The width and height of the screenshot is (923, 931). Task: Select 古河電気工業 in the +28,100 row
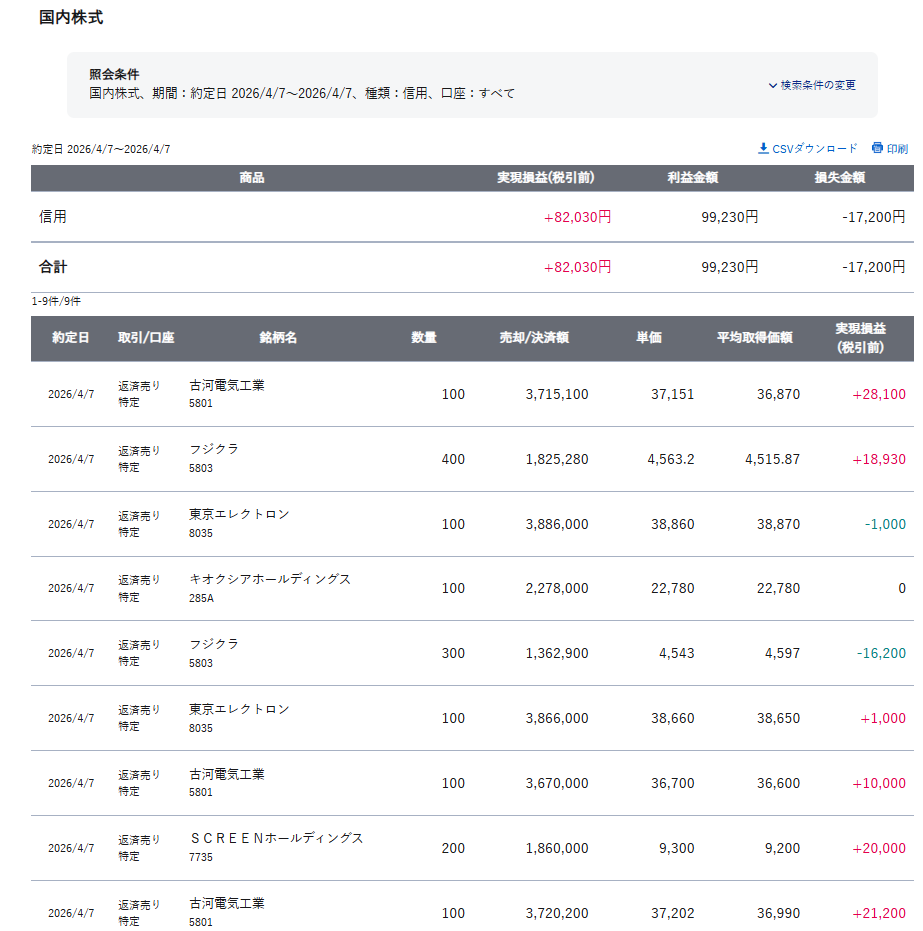click(227, 385)
